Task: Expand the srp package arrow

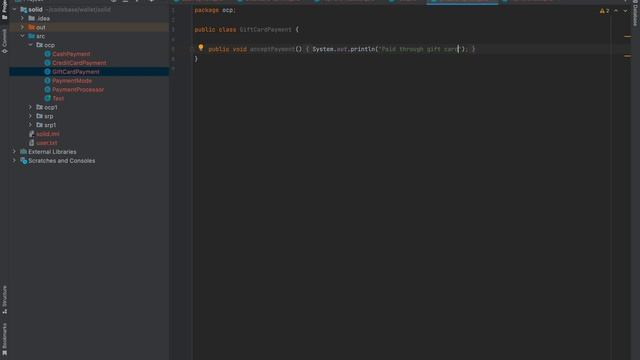Action: click(30, 116)
